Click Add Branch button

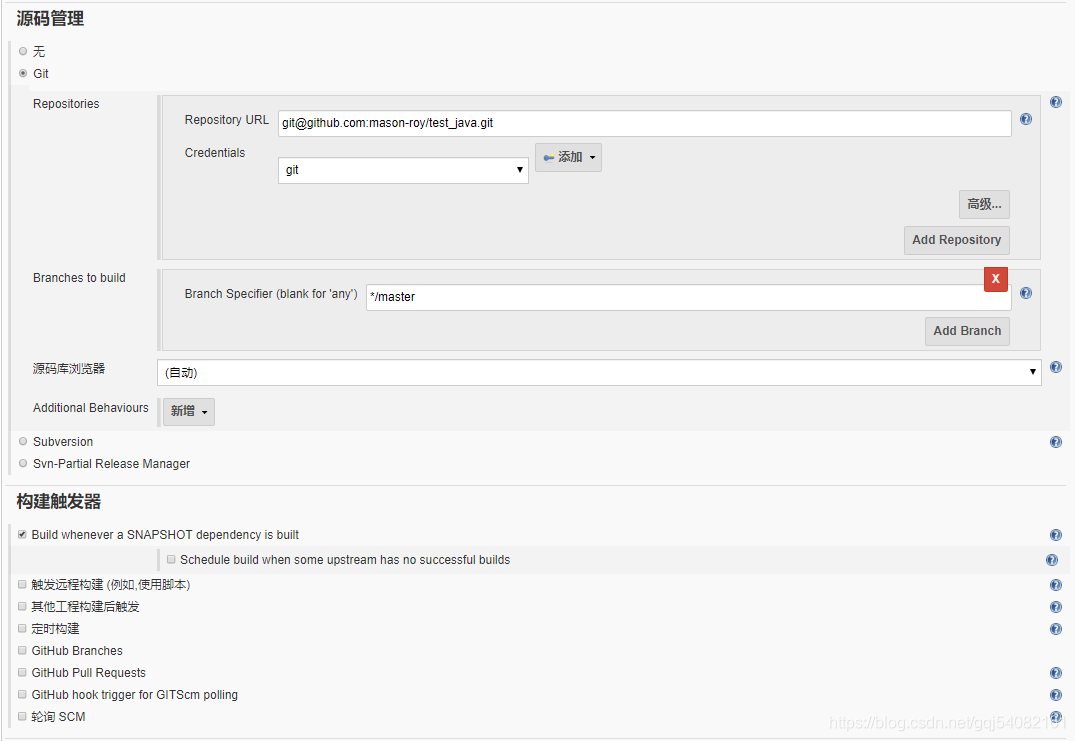tap(967, 331)
